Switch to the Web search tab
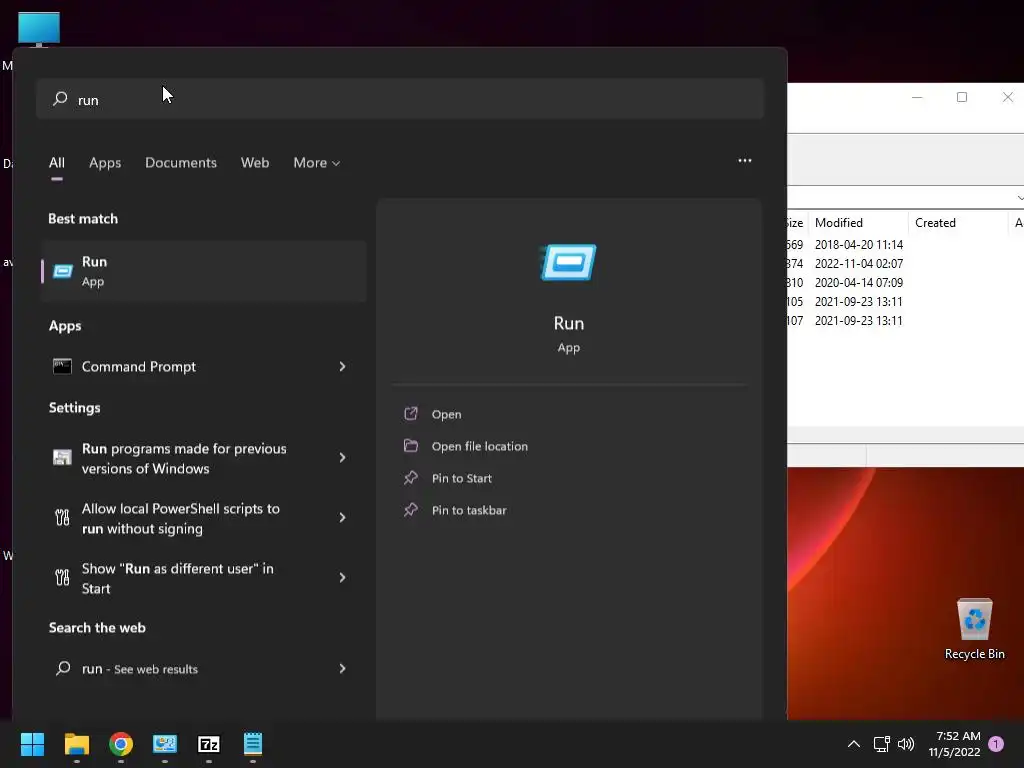 [255, 163]
